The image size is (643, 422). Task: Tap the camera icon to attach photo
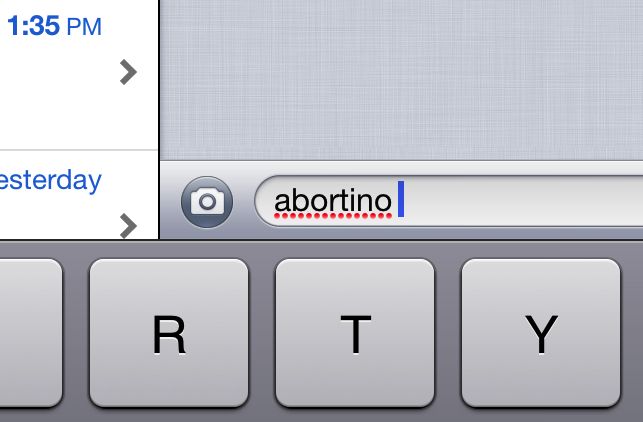pos(207,202)
